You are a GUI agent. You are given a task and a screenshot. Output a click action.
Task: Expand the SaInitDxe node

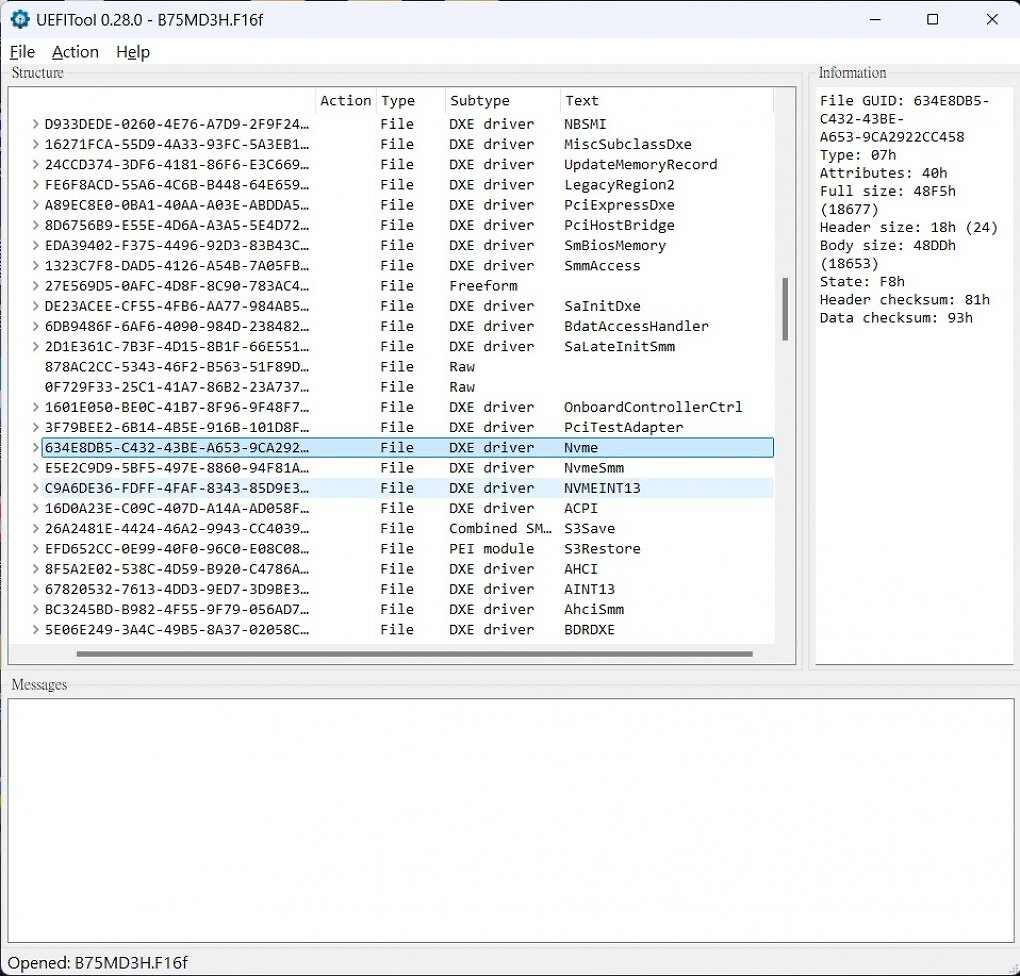click(x=36, y=306)
